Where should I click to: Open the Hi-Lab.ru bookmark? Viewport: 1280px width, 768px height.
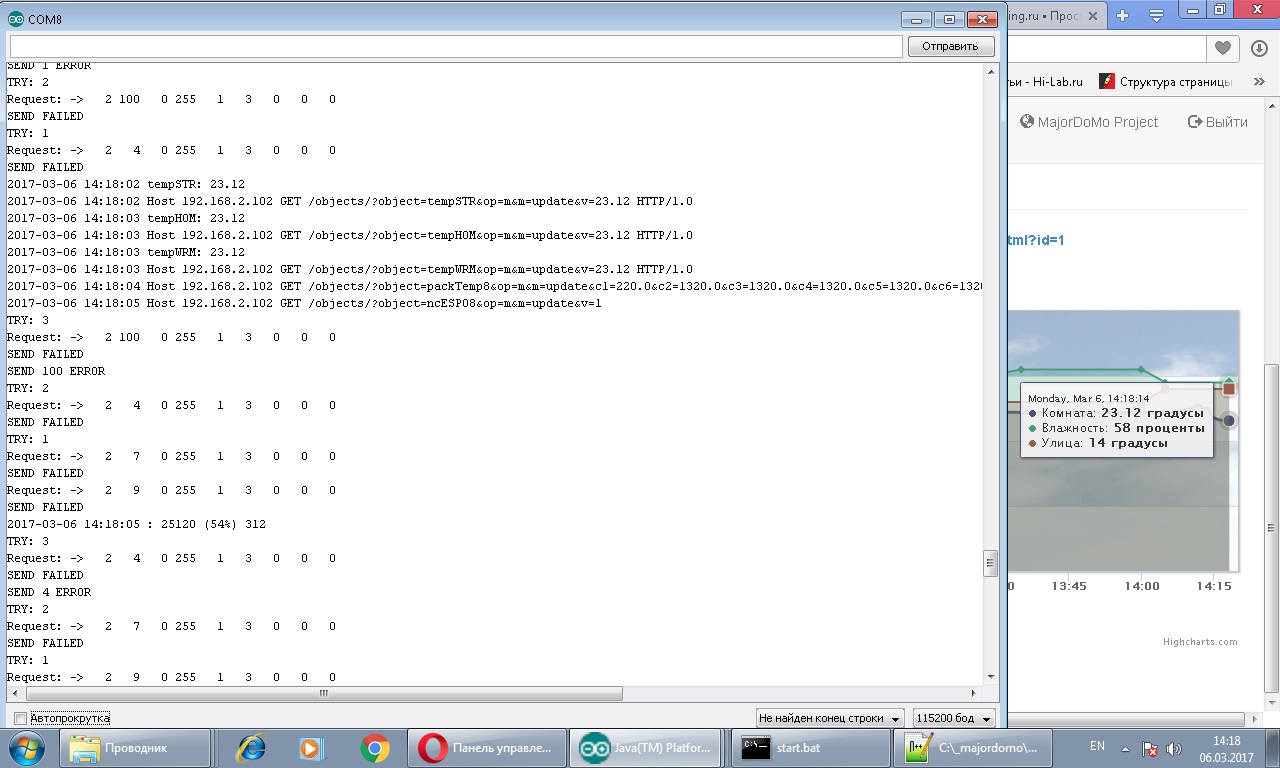pyautogui.click(x=1048, y=81)
